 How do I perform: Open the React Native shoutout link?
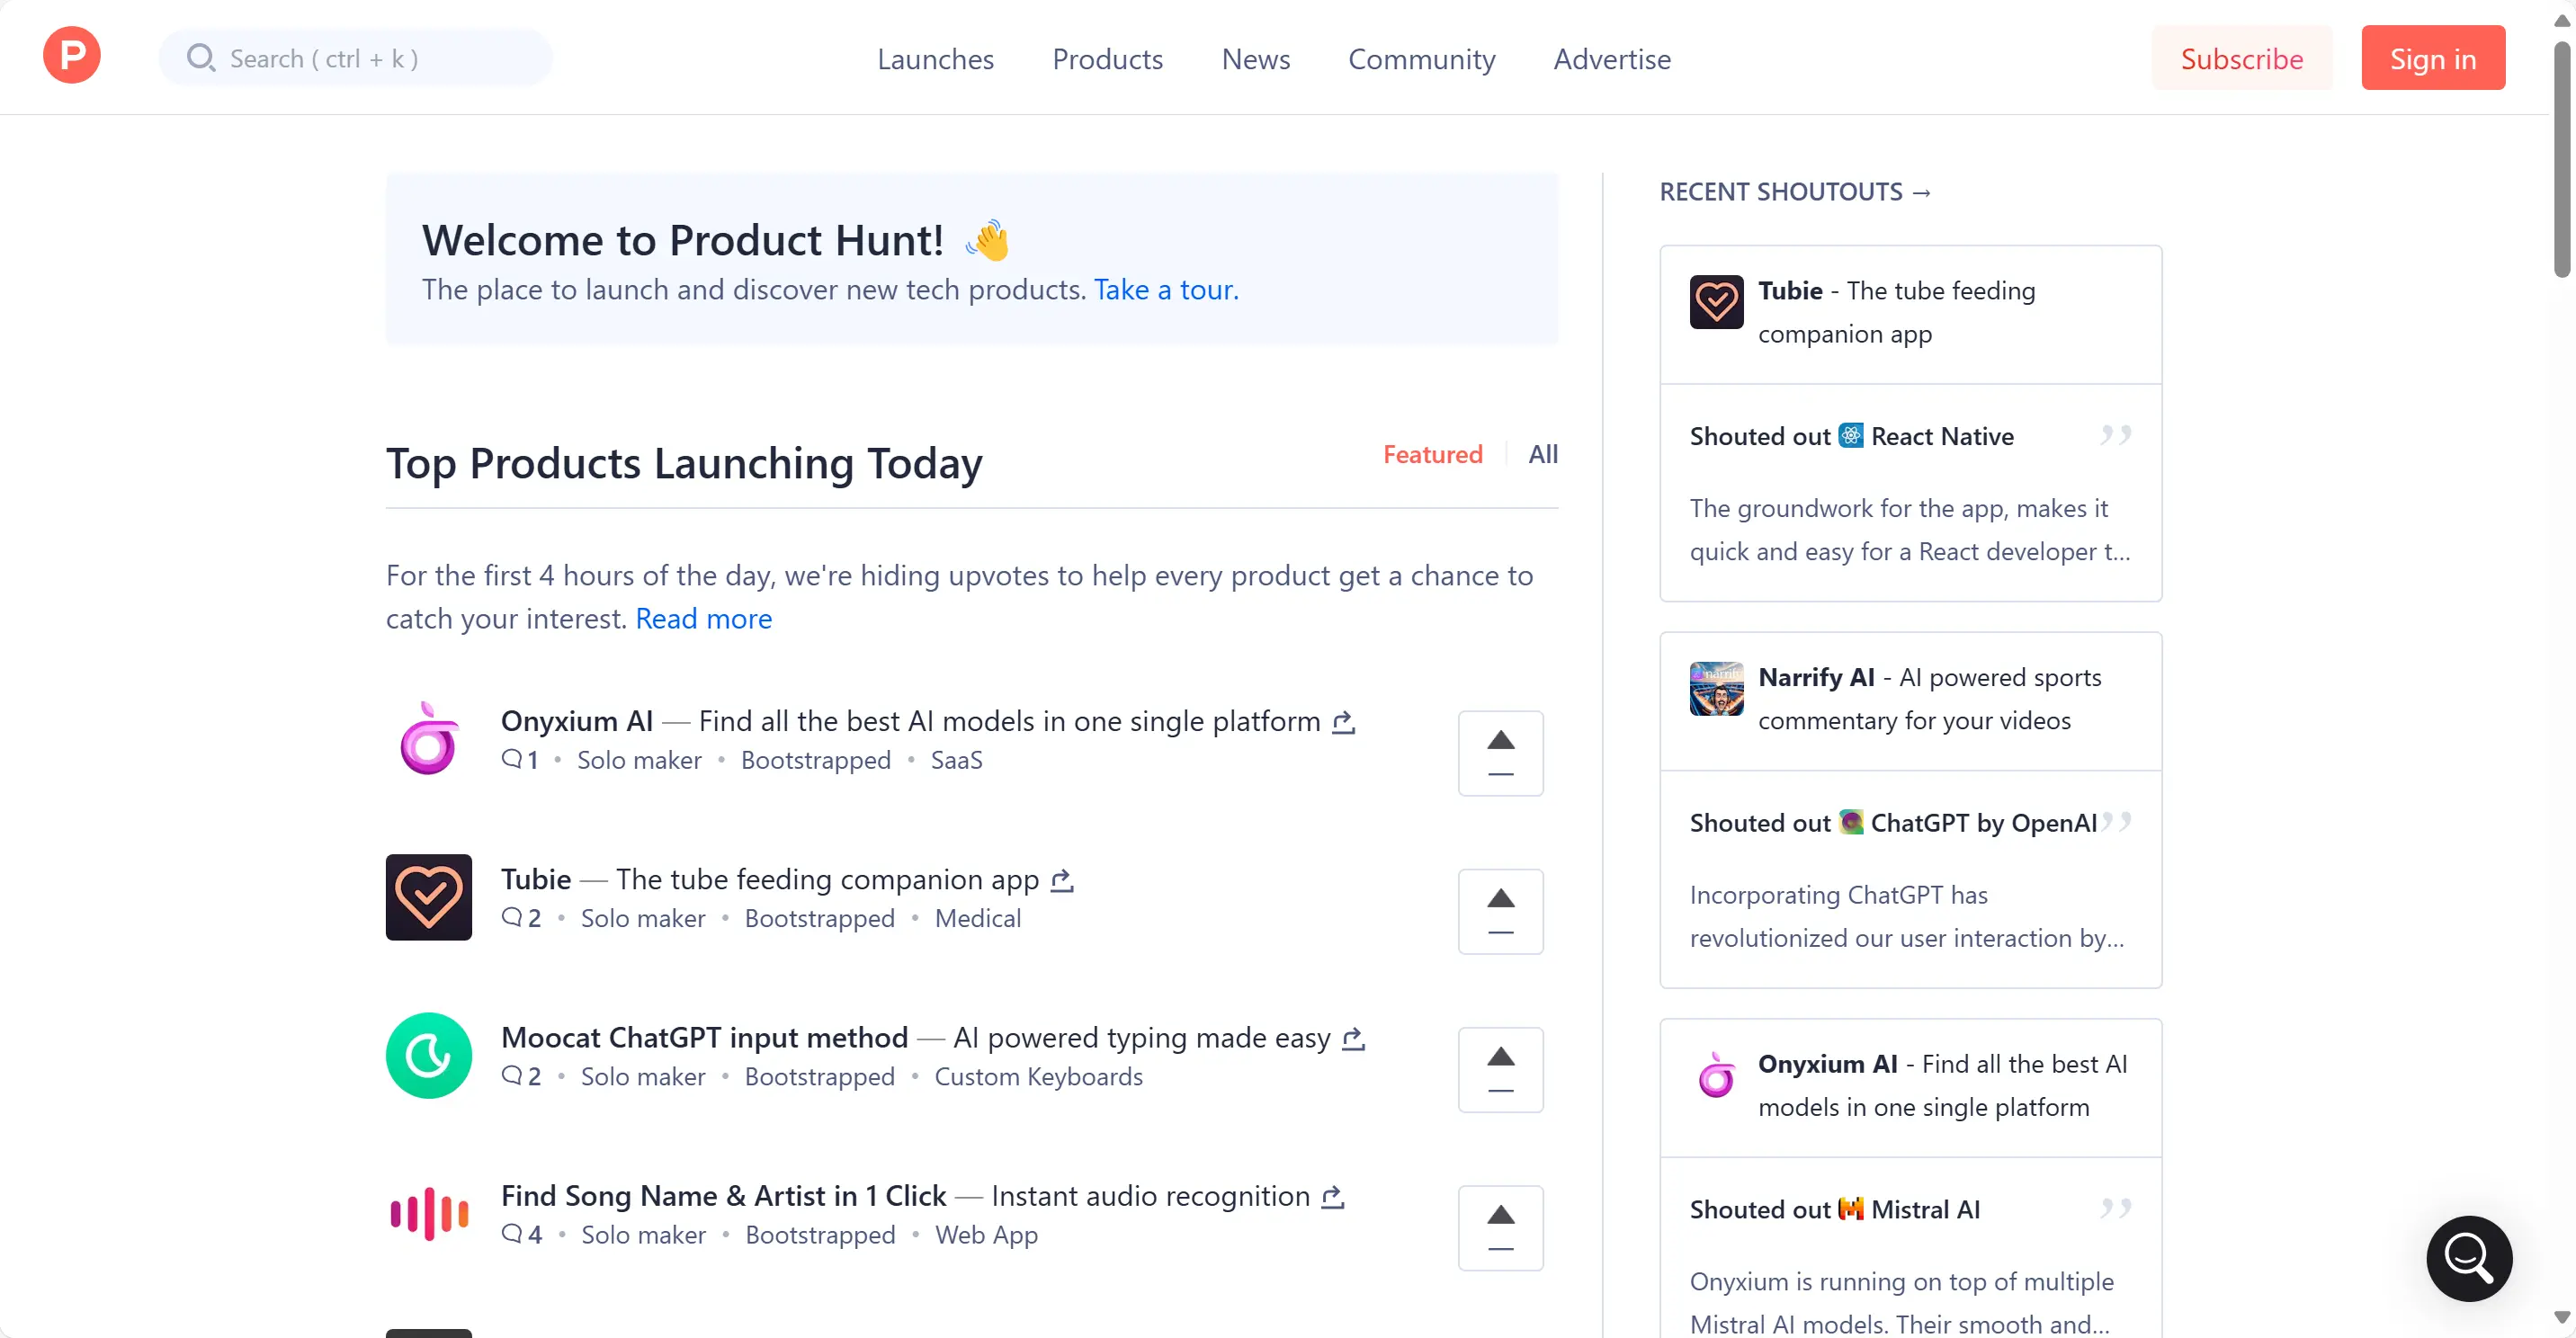(x=1942, y=436)
